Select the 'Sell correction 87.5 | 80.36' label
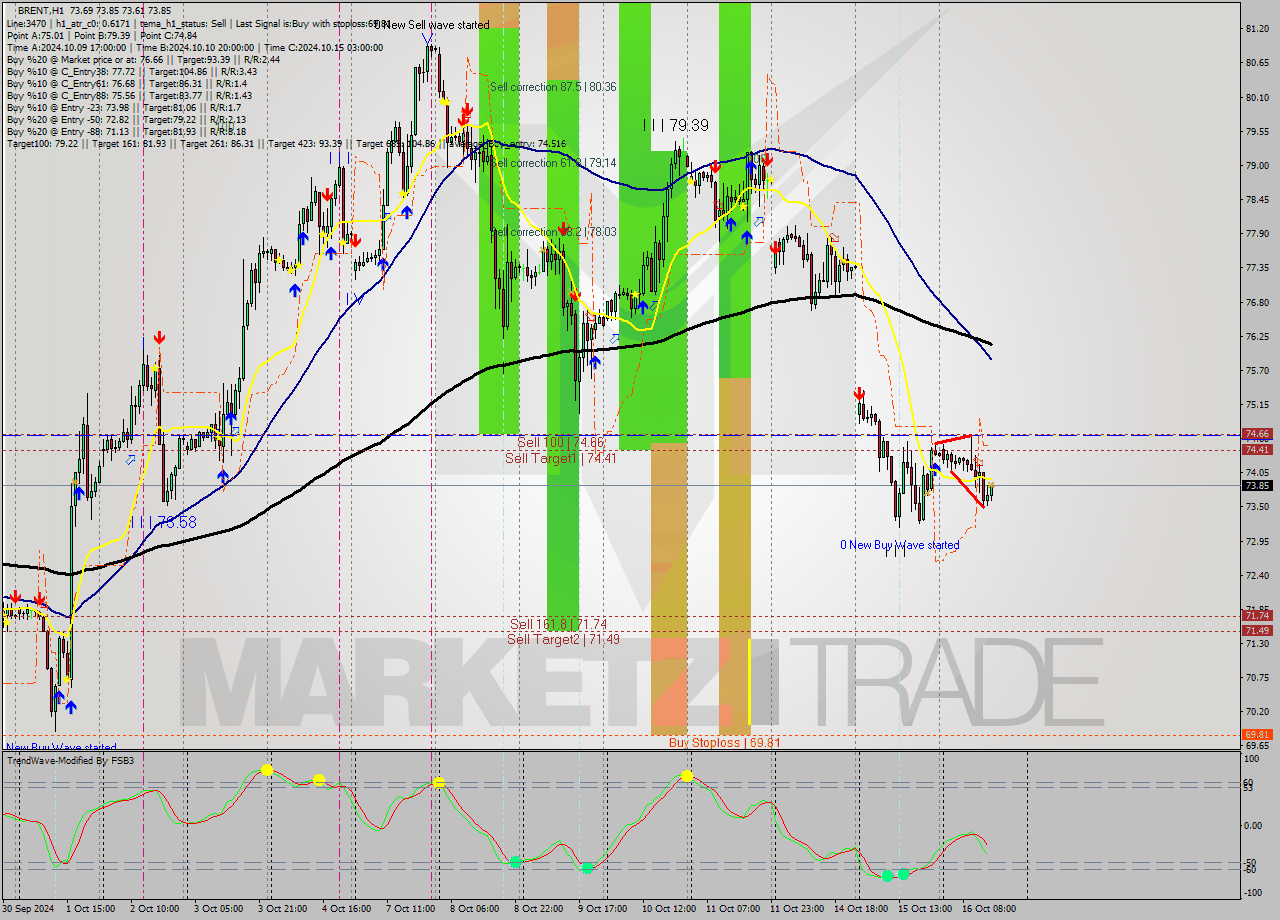The height and width of the screenshot is (920, 1280). pos(553,87)
